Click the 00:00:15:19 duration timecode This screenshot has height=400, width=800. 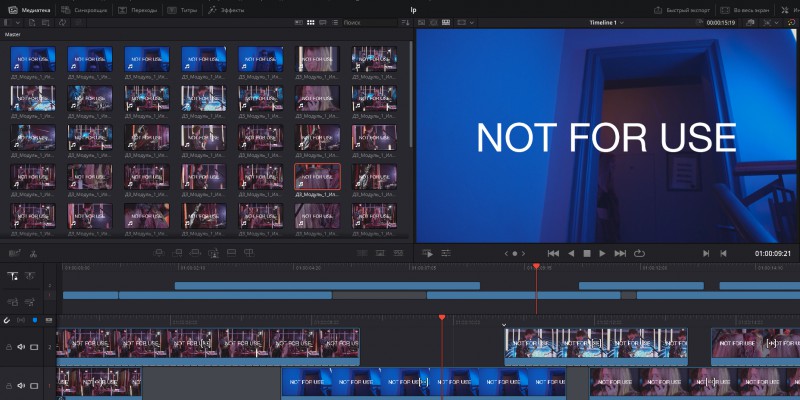[x=720, y=22]
